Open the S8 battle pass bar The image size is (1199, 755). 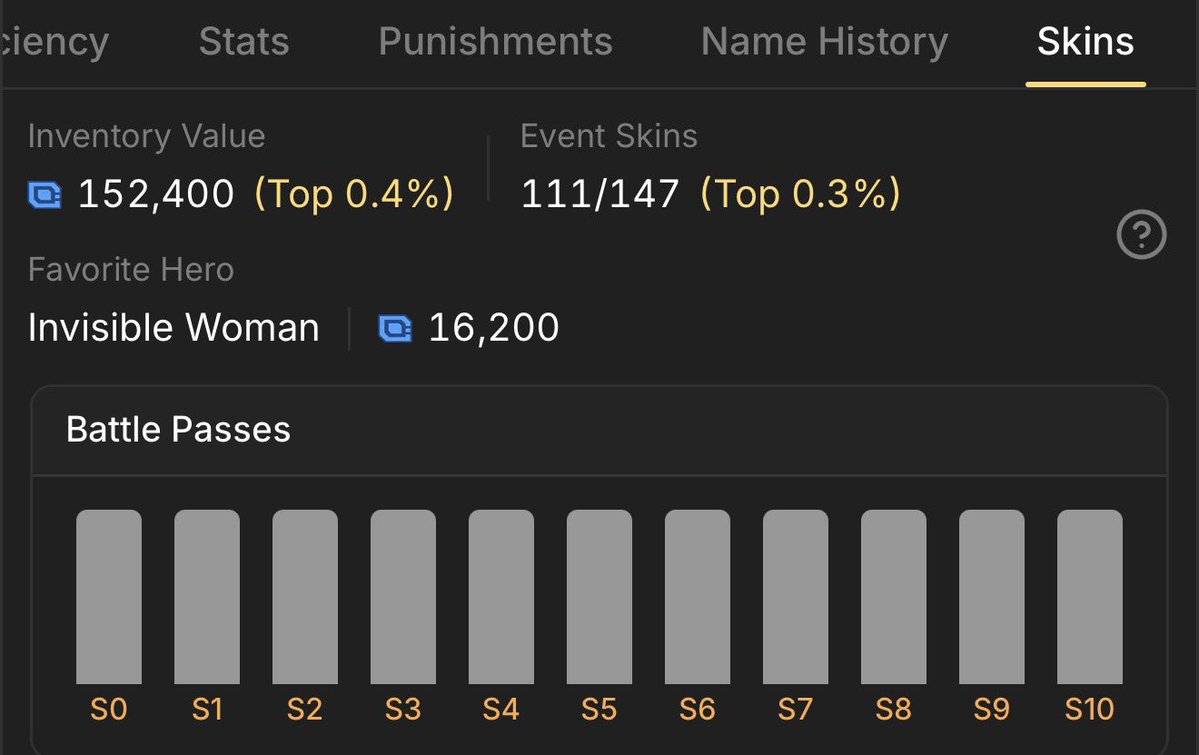click(x=893, y=597)
